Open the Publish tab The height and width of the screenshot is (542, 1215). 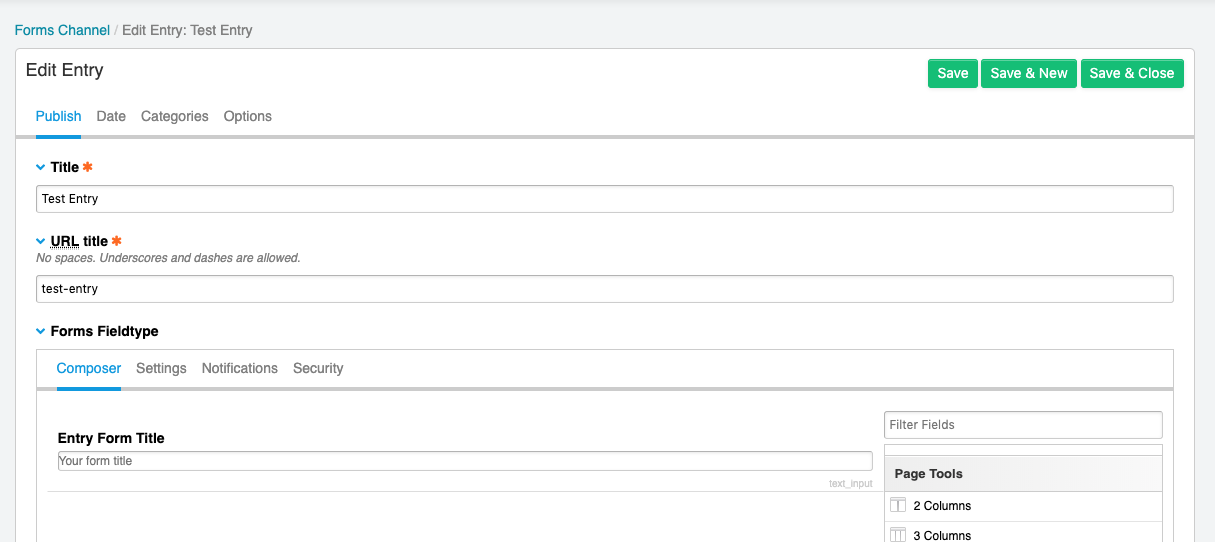(x=58, y=116)
